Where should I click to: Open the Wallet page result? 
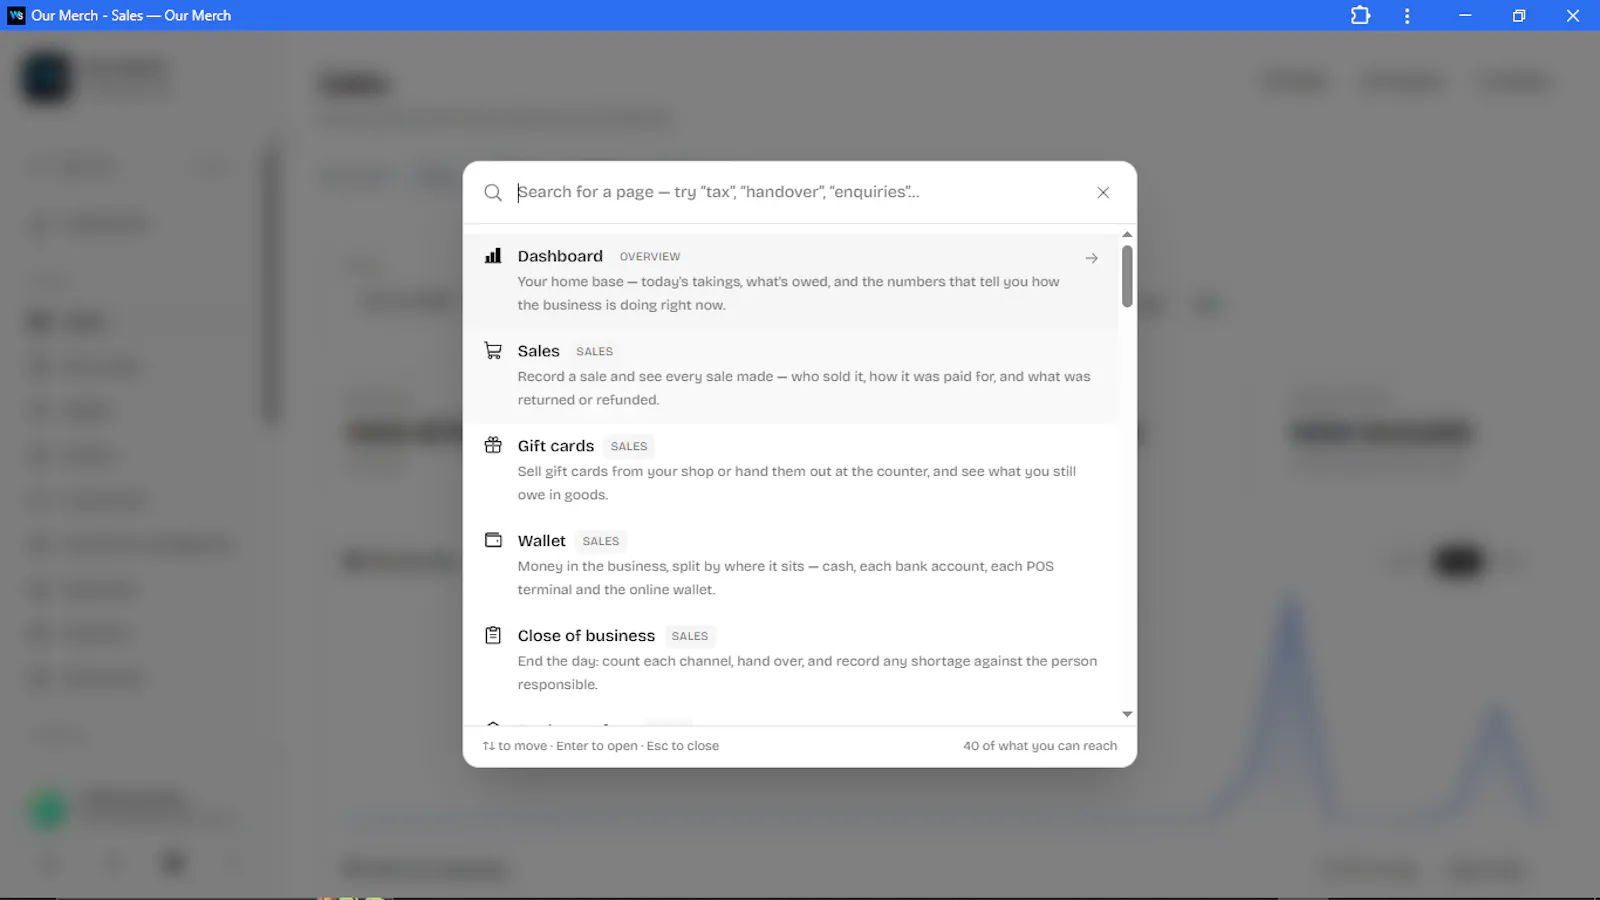(791, 566)
